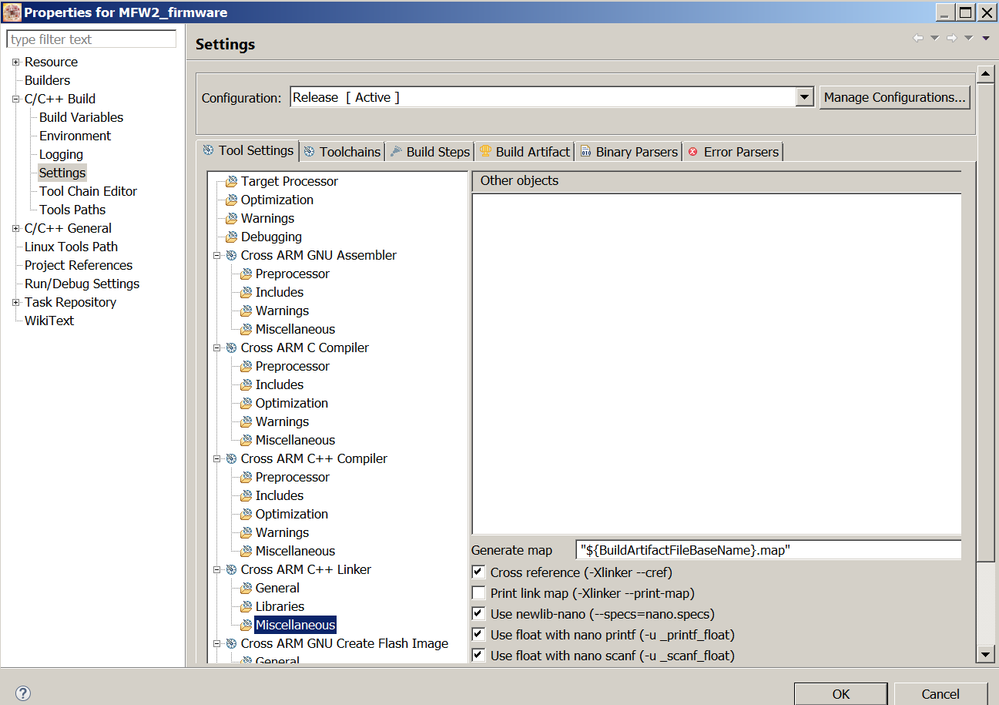Image resolution: width=999 pixels, height=705 pixels.
Task: Click the Build Steps tab icon
Action: coord(396,152)
